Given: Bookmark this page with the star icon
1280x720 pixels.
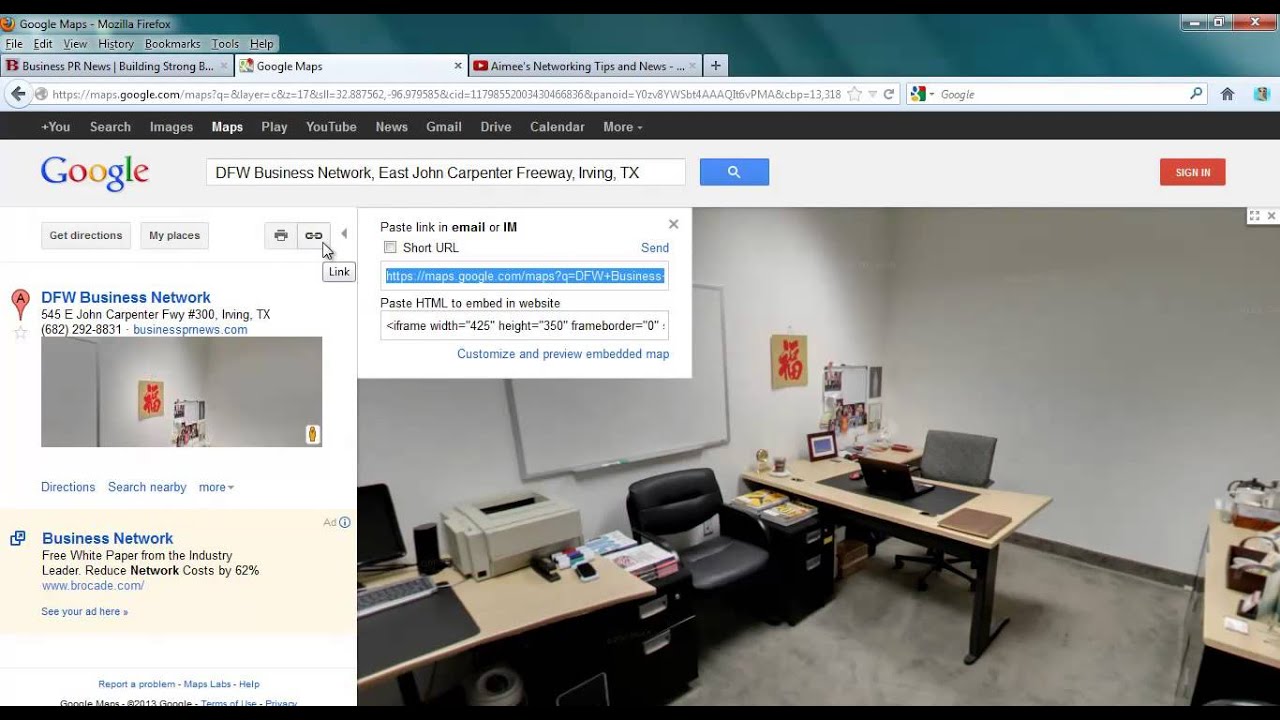Looking at the screenshot, I should tap(855, 94).
